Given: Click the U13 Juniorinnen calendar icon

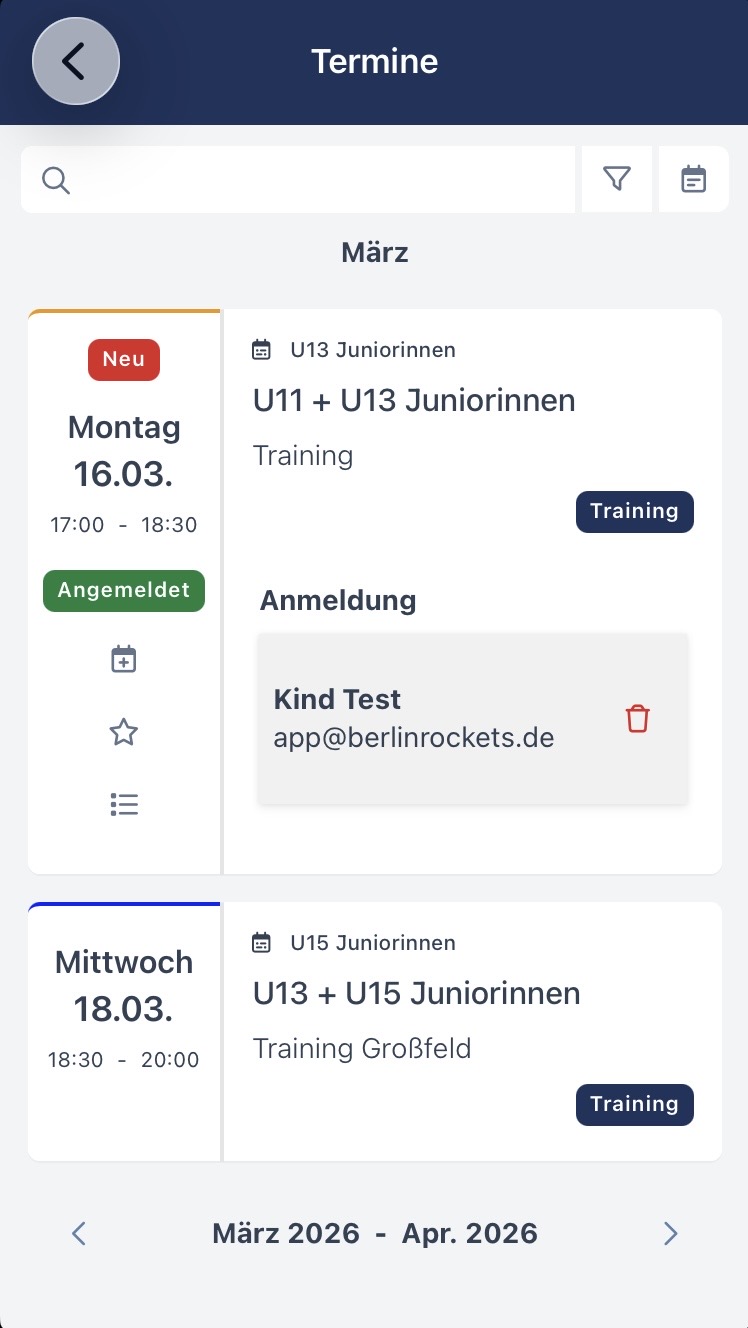Looking at the screenshot, I should click(261, 350).
